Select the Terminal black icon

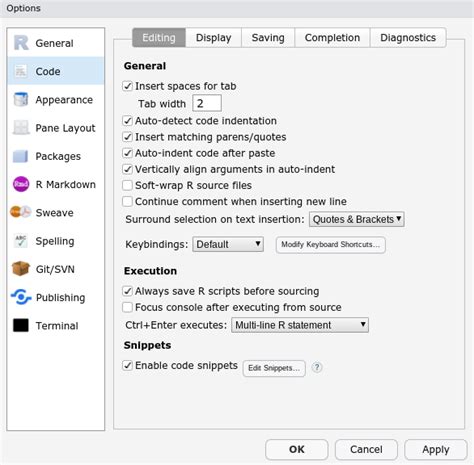coord(21,325)
